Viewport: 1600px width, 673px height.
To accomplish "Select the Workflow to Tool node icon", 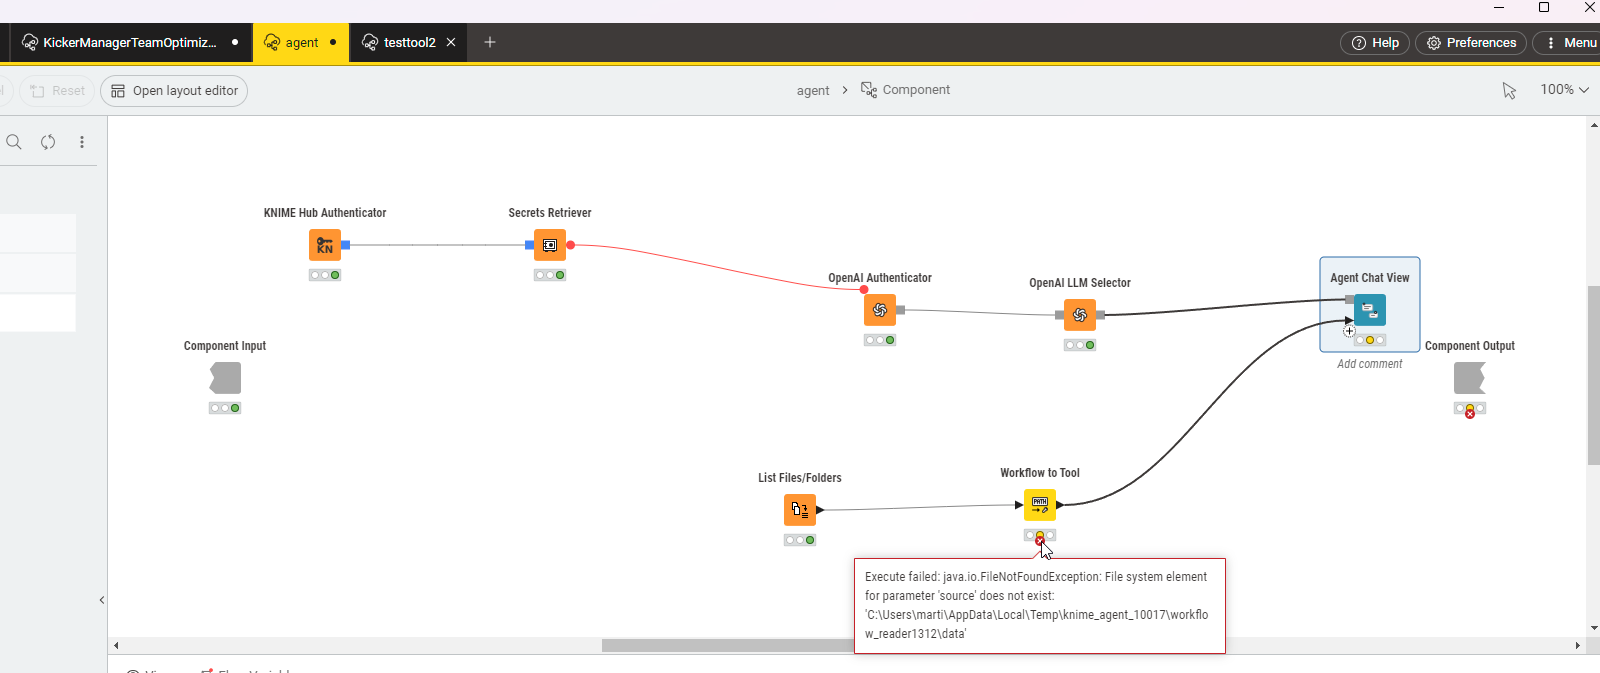I will (x=1040, y=505).
